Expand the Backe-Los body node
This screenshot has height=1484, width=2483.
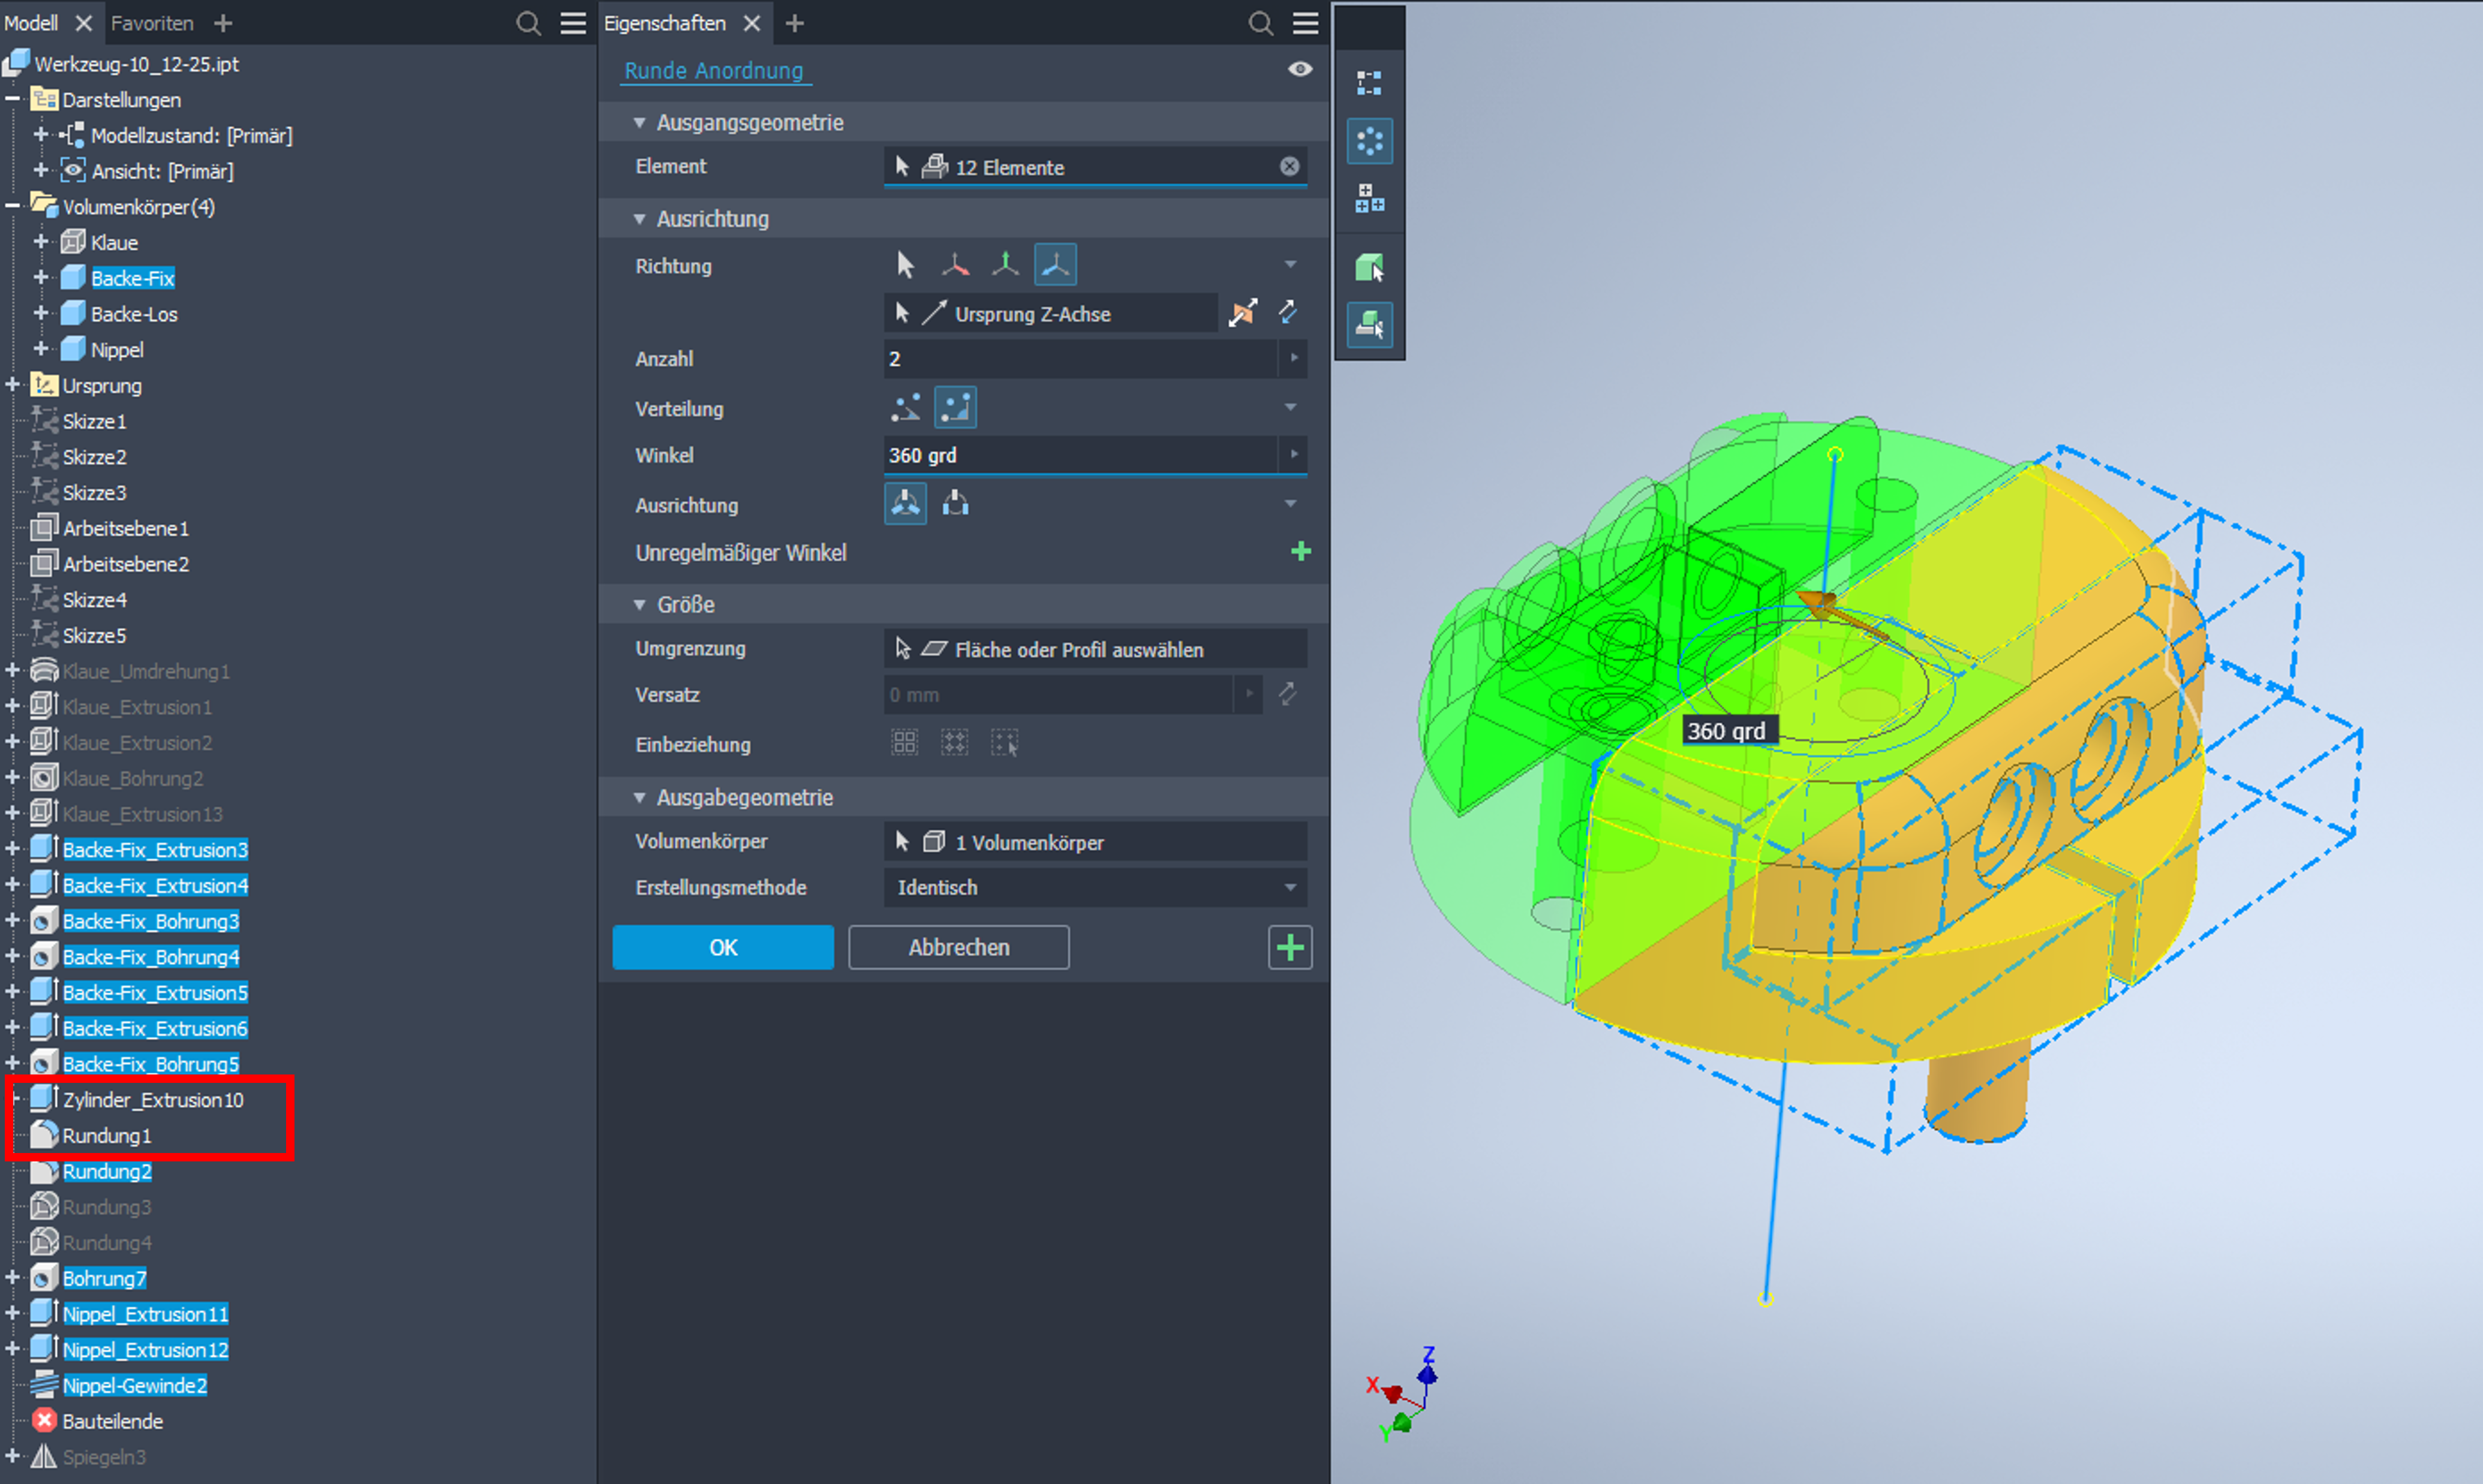pos(41,313)
